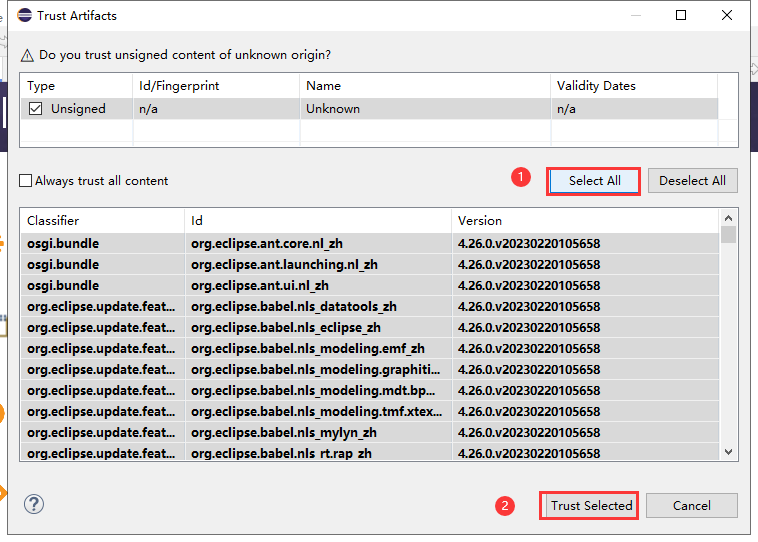The height and width of the screenshot is (542, 758).
Task: Click the Deselect All button
Action: pos(692,181)
